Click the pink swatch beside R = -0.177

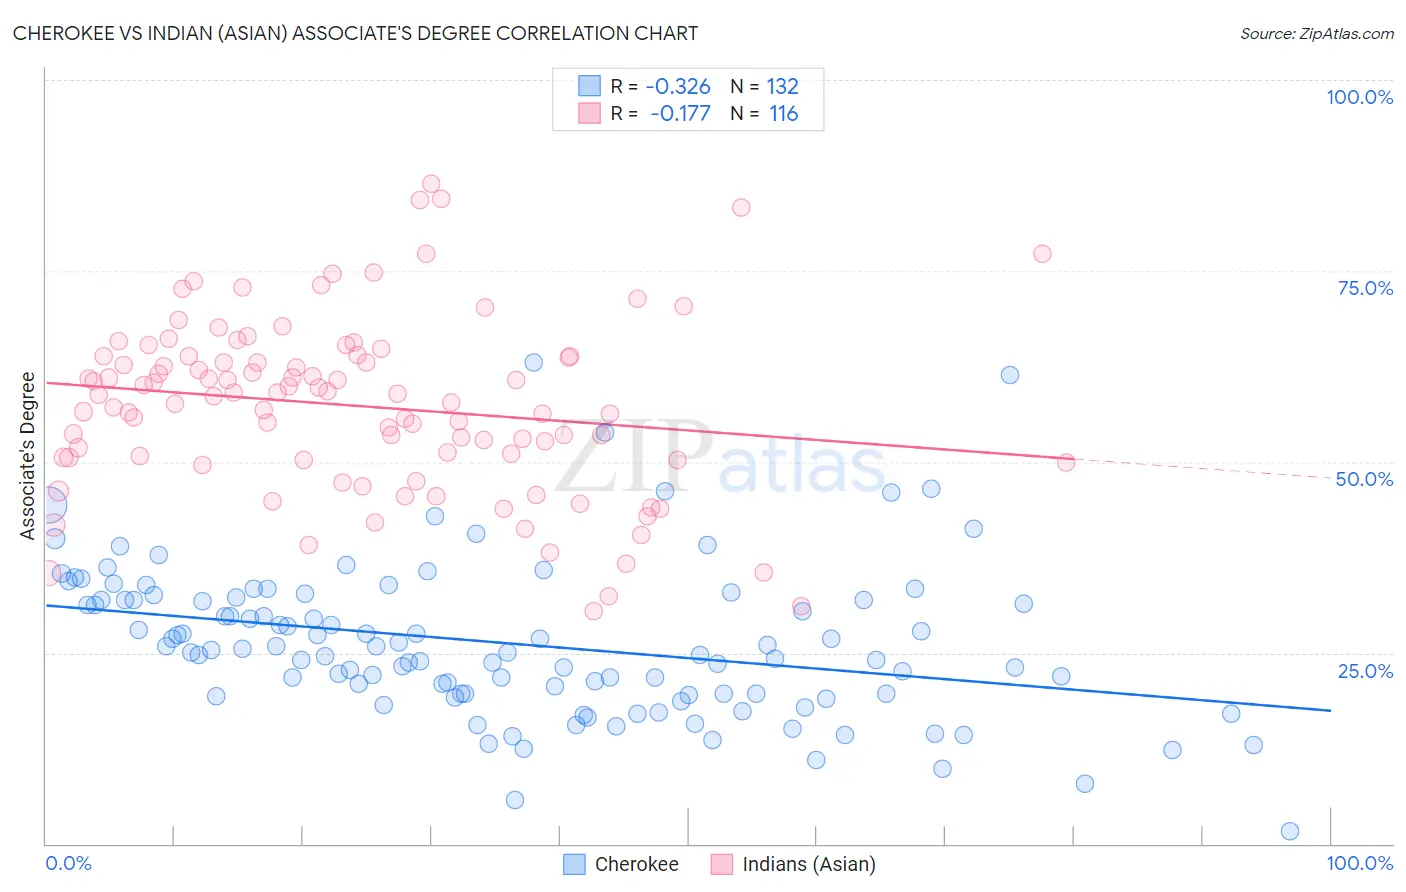point(590,113)
